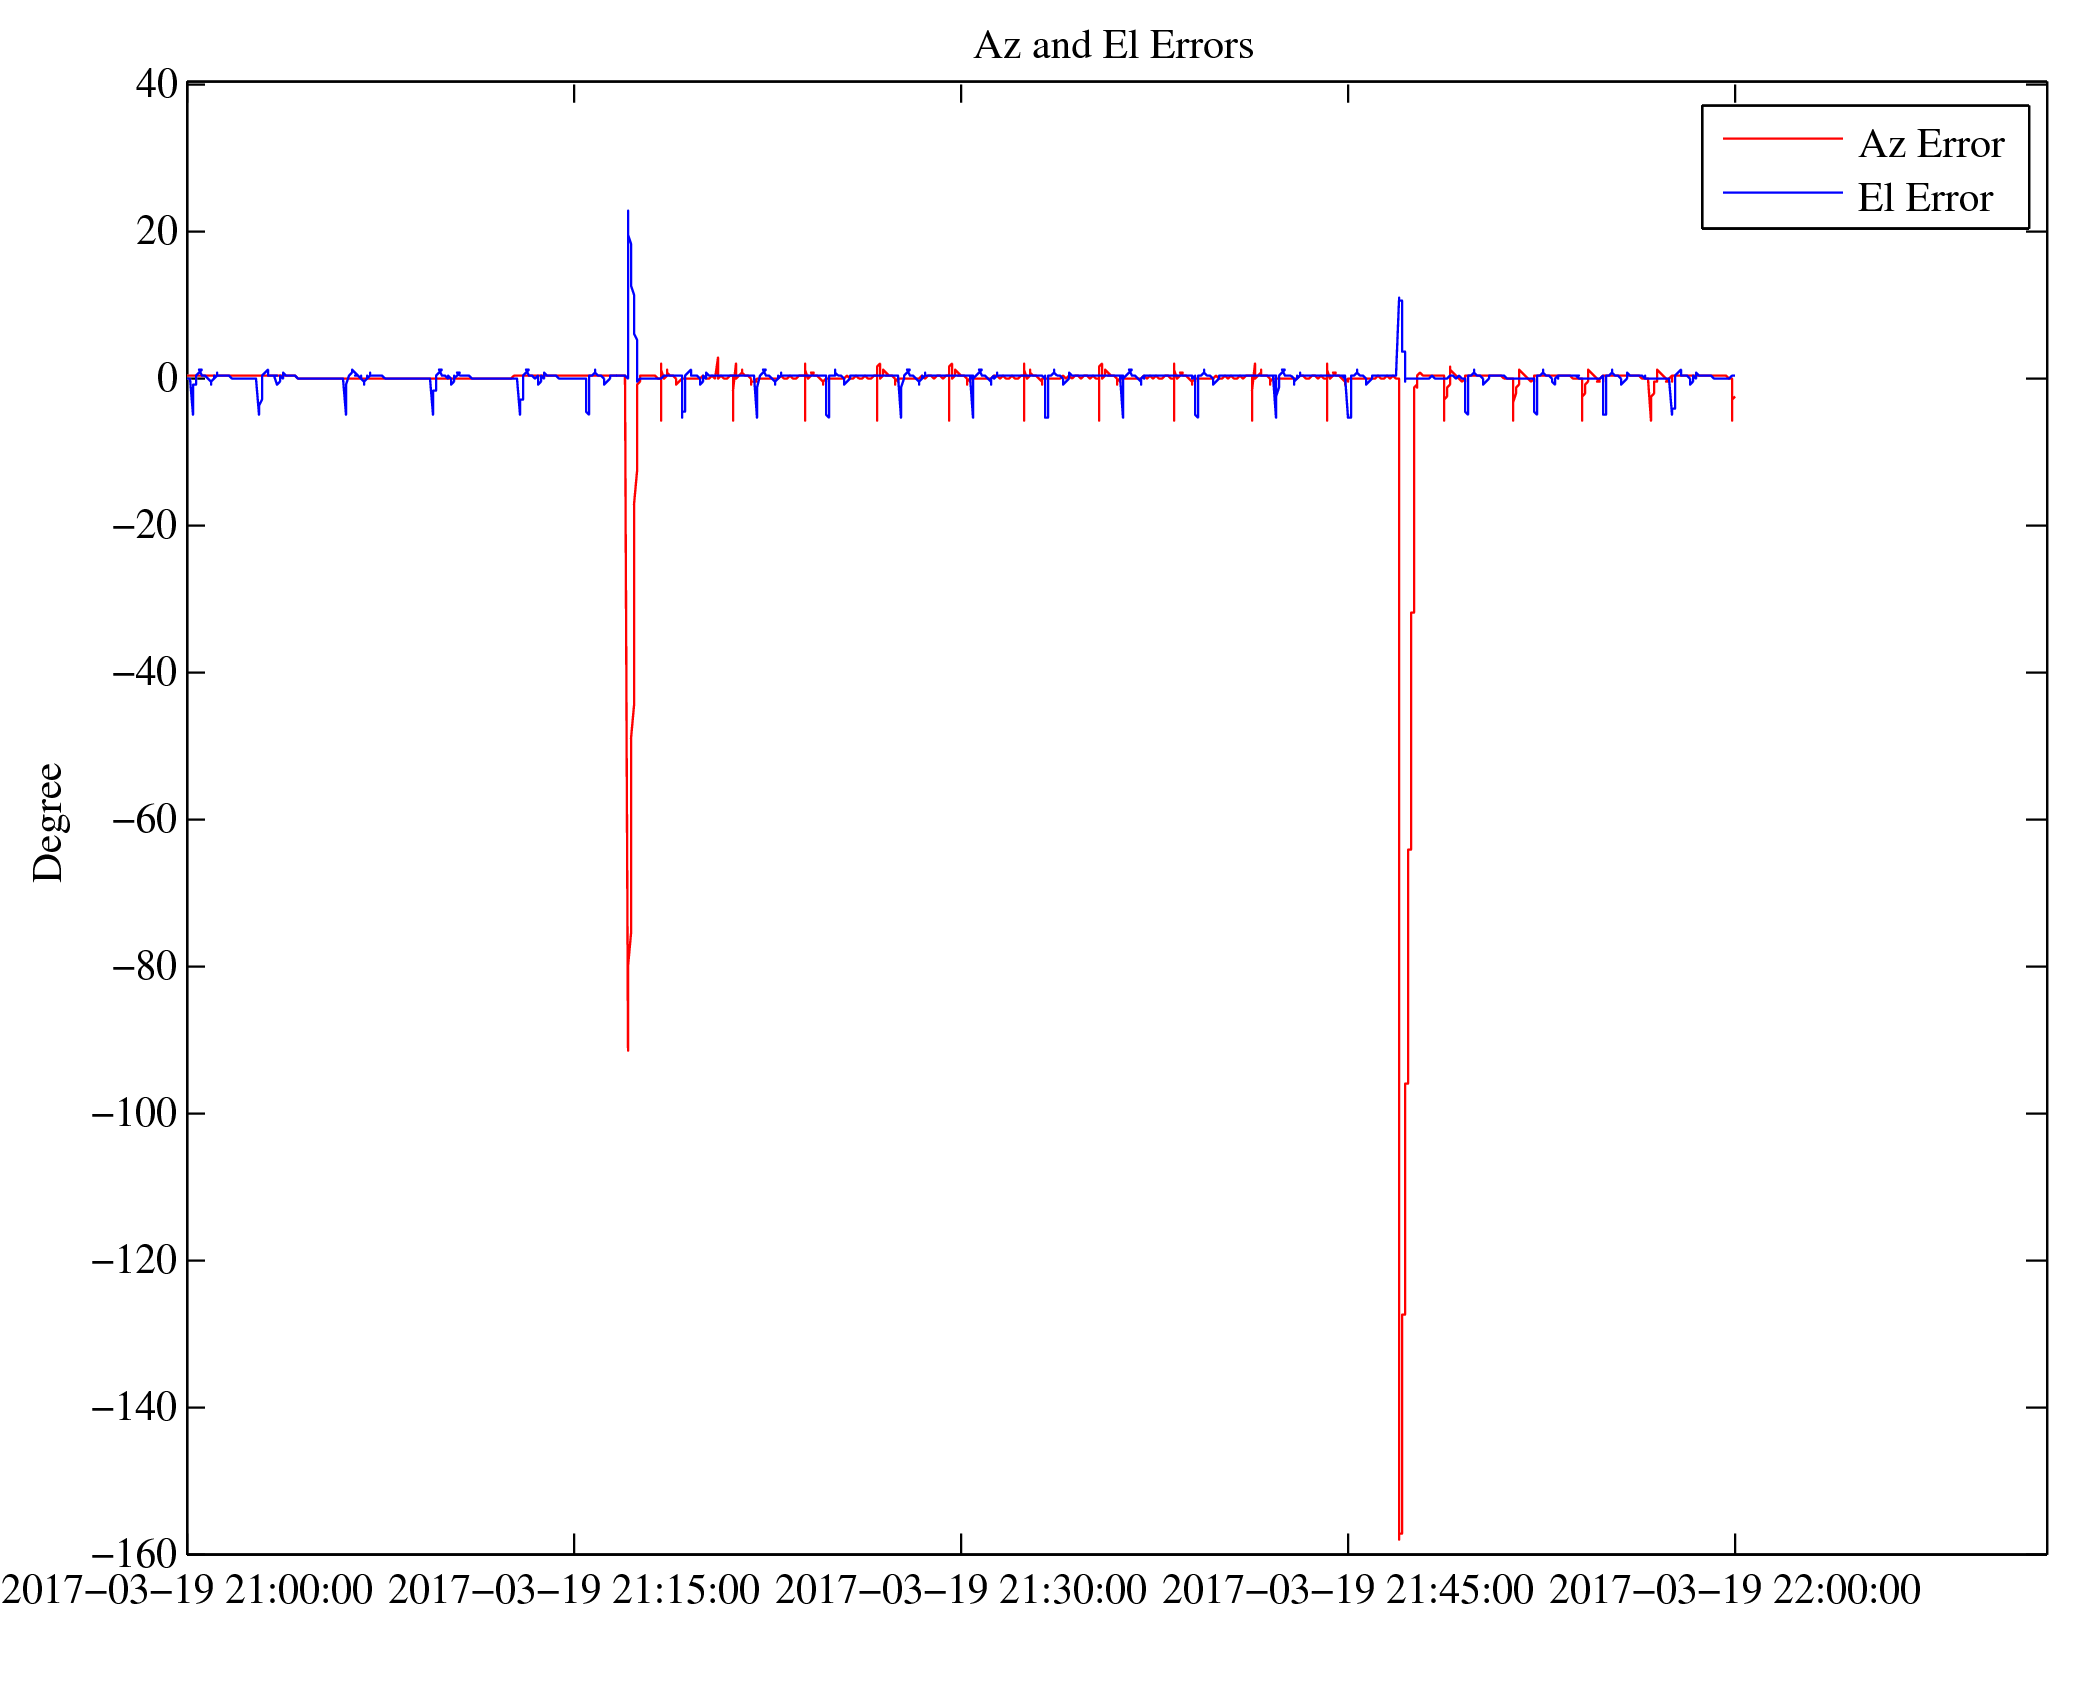Click the blue line sample in legend
The width and height of the screenshot is (2075, 1683).
click(x=1781, y=192)
